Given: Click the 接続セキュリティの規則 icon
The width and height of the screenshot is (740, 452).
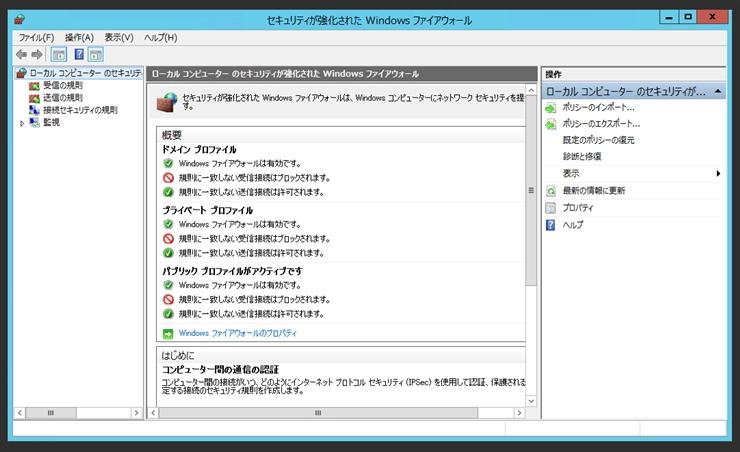Looking at the screenshot, I should point(34,110).
